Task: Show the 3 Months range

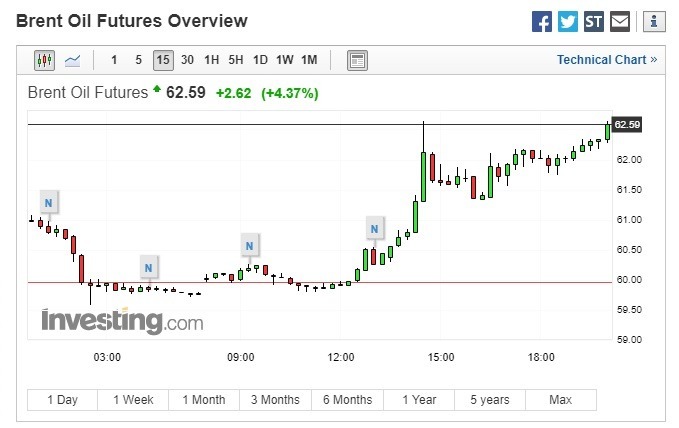Action: pos(275,399)
